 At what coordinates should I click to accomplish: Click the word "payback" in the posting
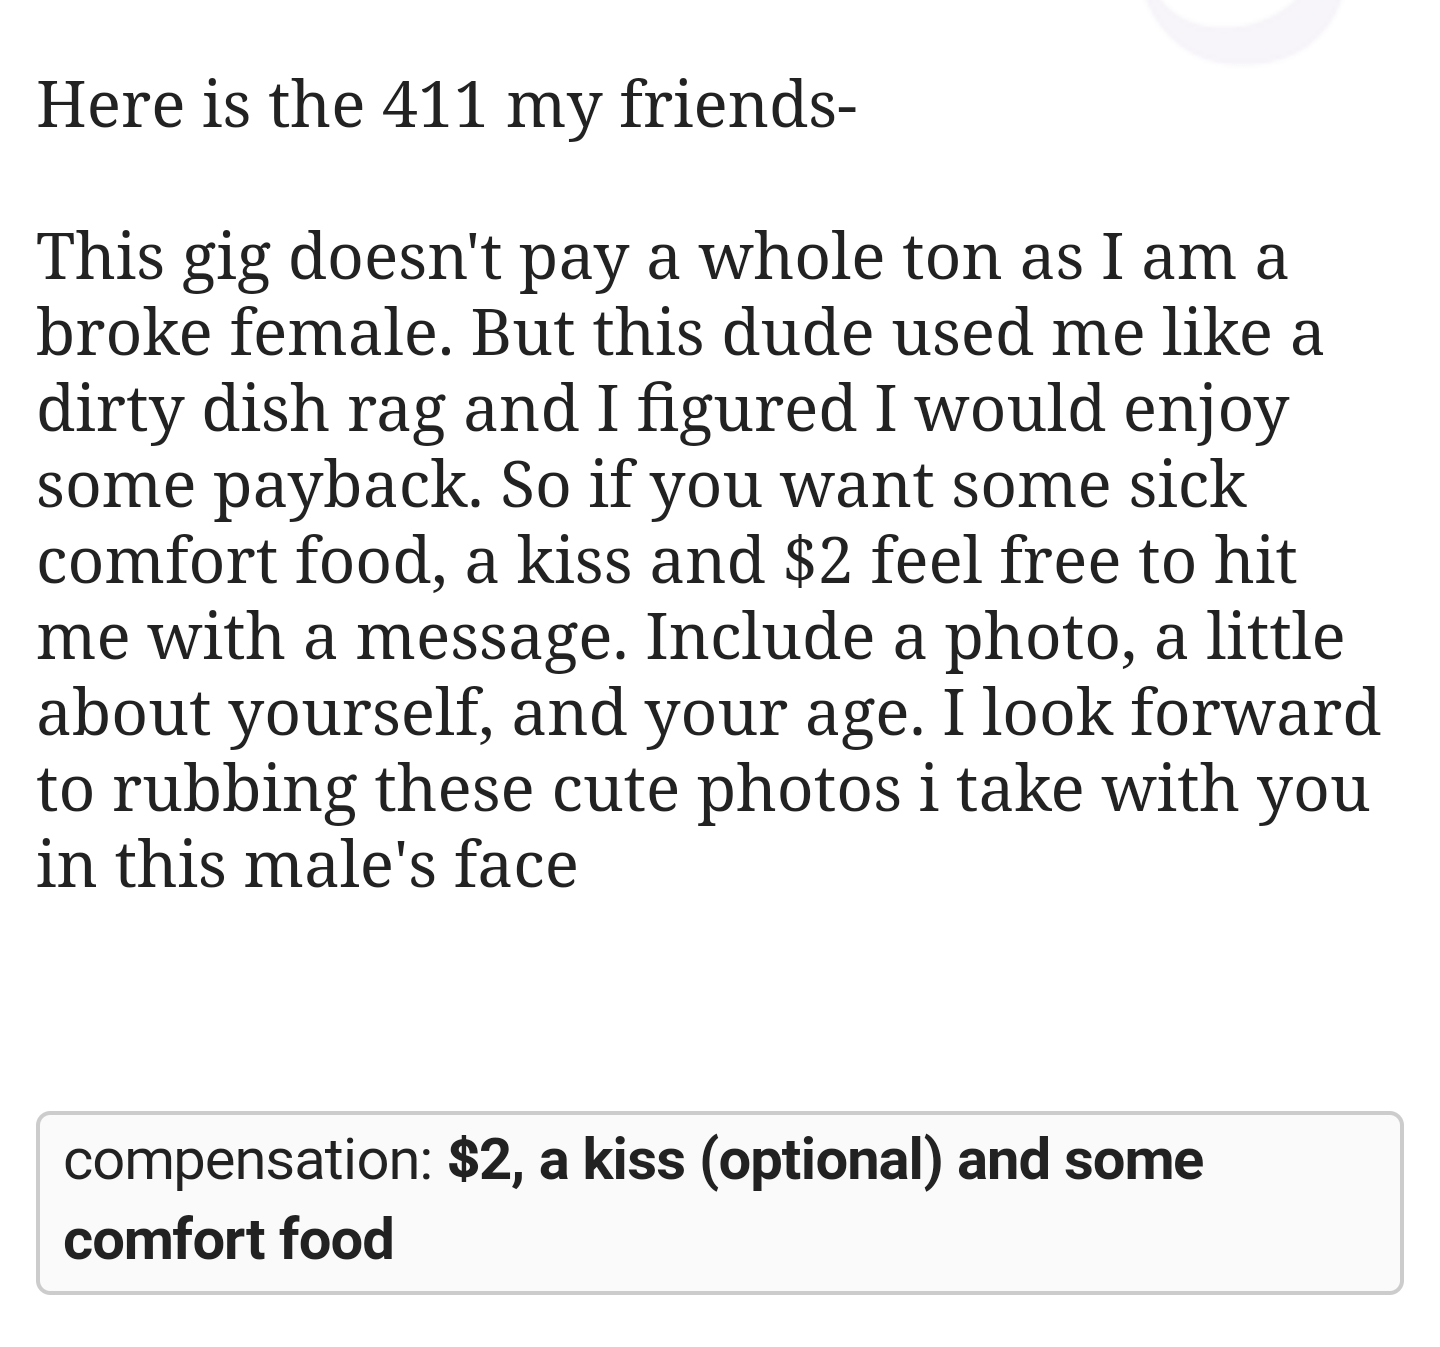(x=340, y=485)
